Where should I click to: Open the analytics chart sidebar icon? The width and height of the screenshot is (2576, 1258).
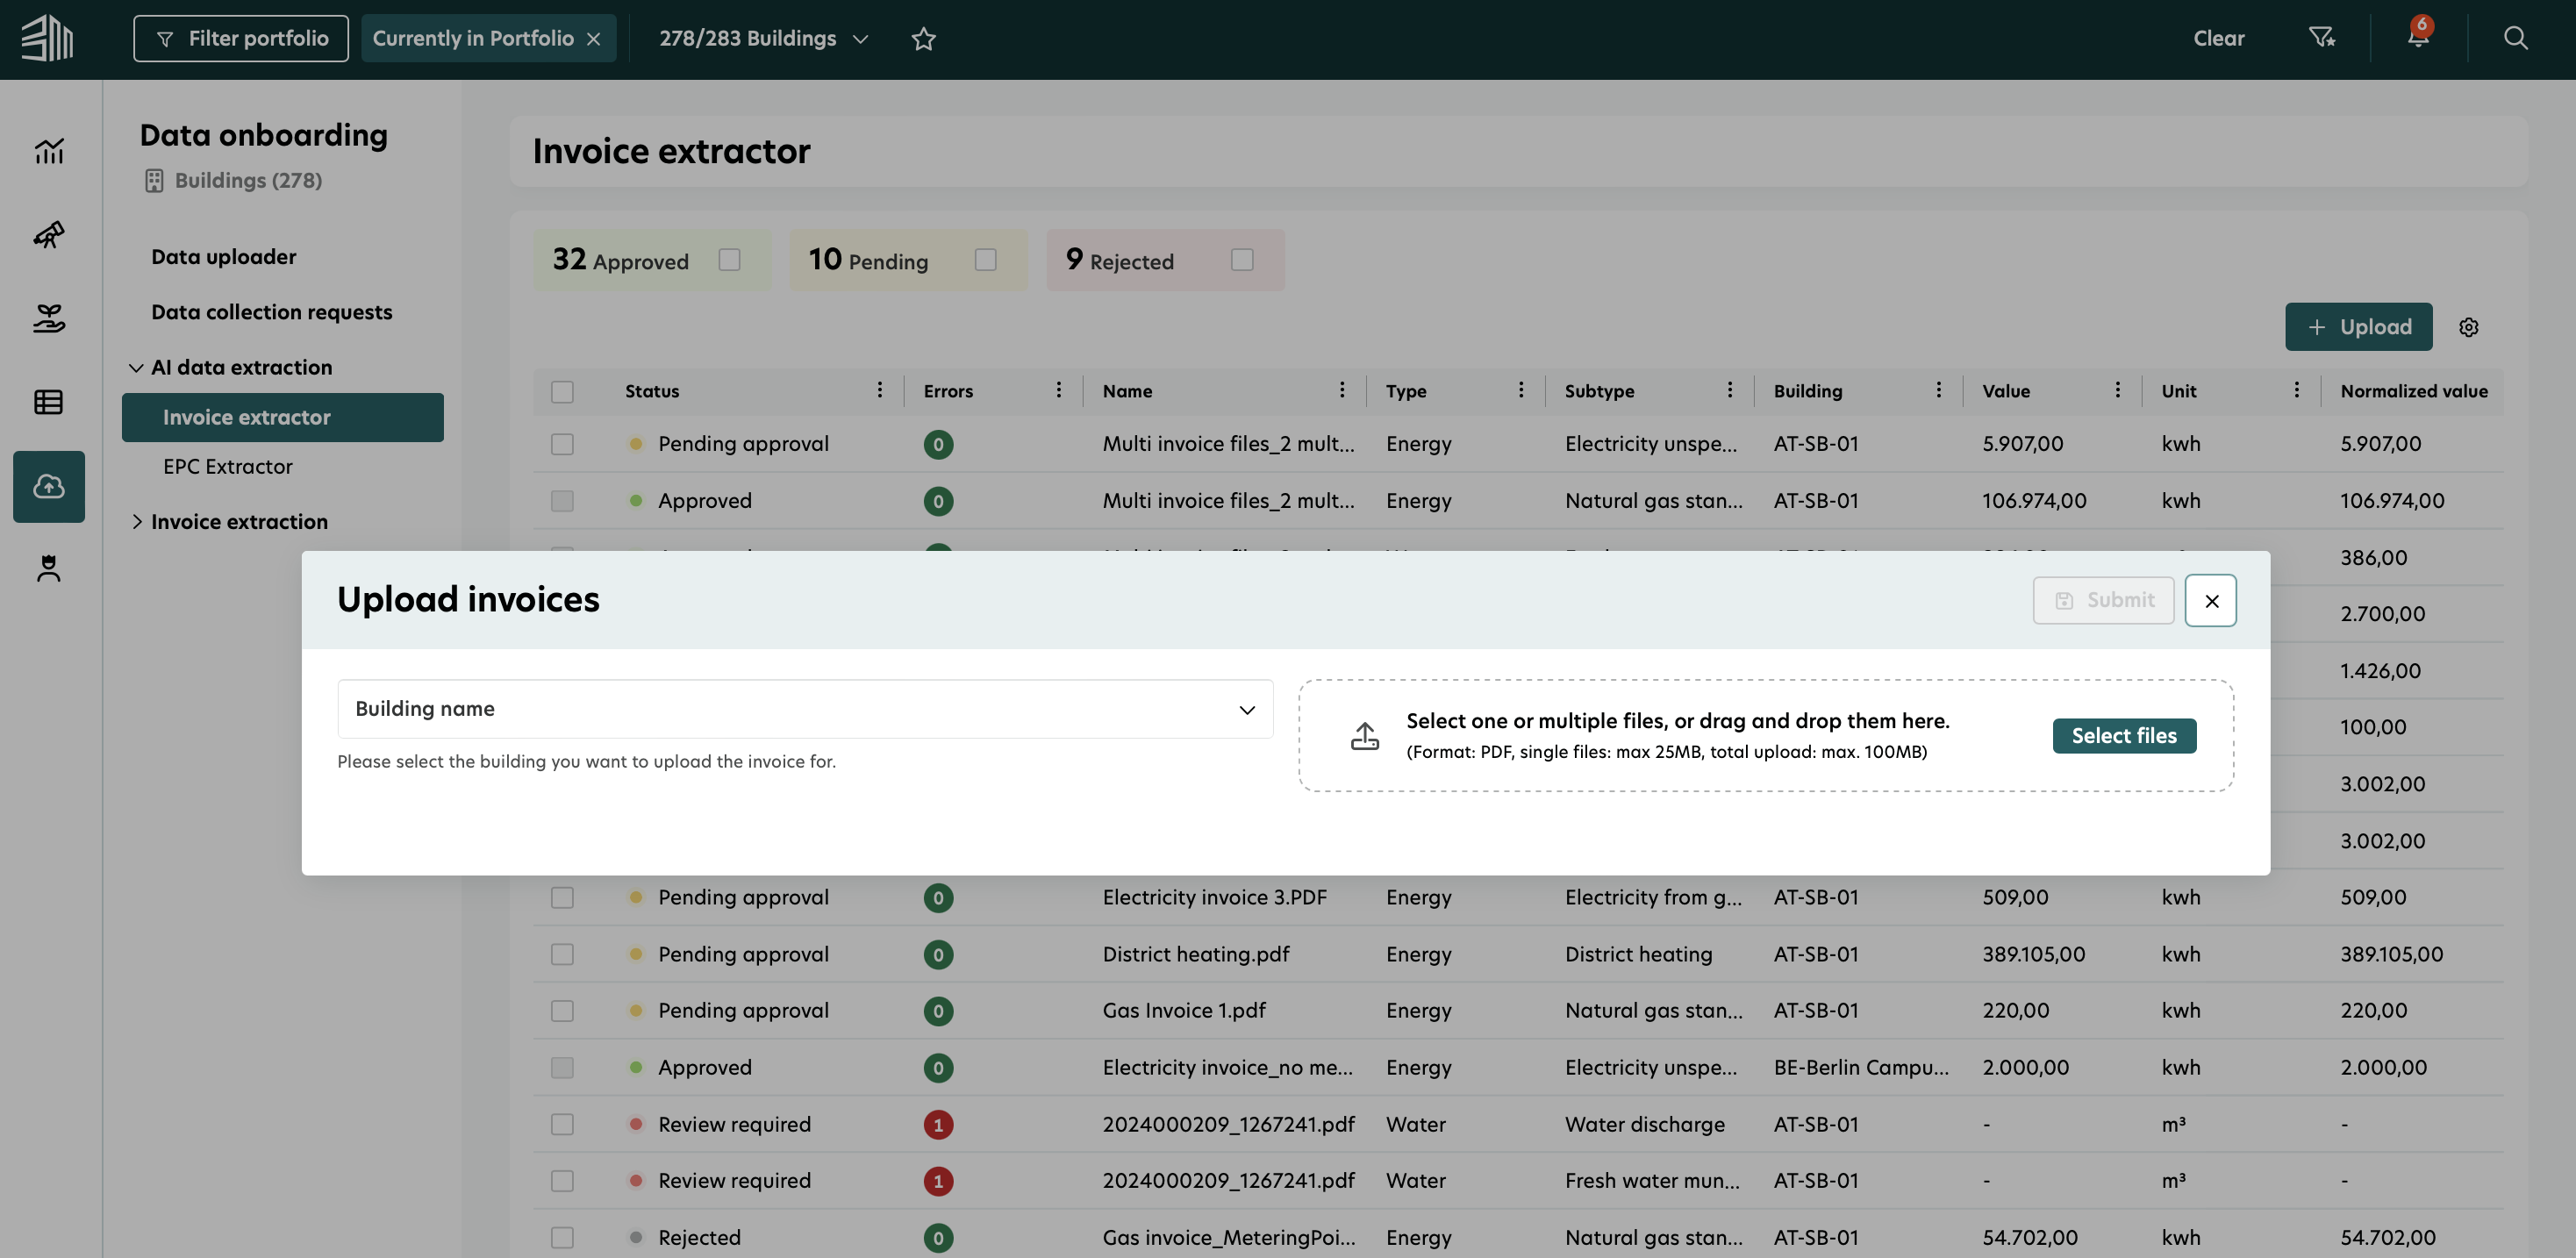(49, 151)
